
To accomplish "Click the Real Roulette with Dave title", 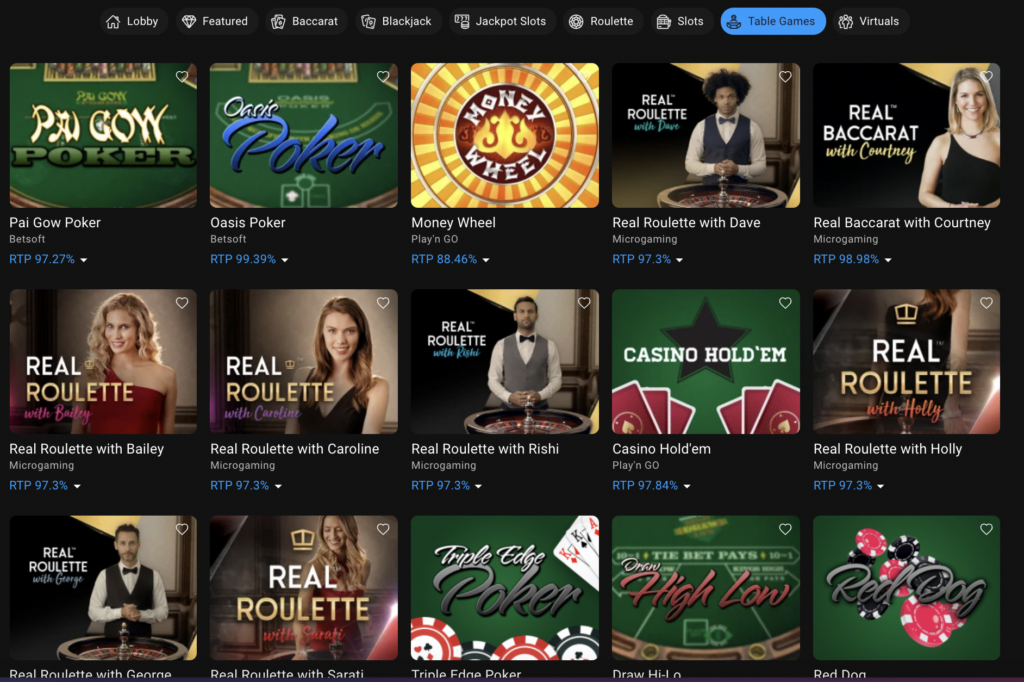I will (686, 223).
